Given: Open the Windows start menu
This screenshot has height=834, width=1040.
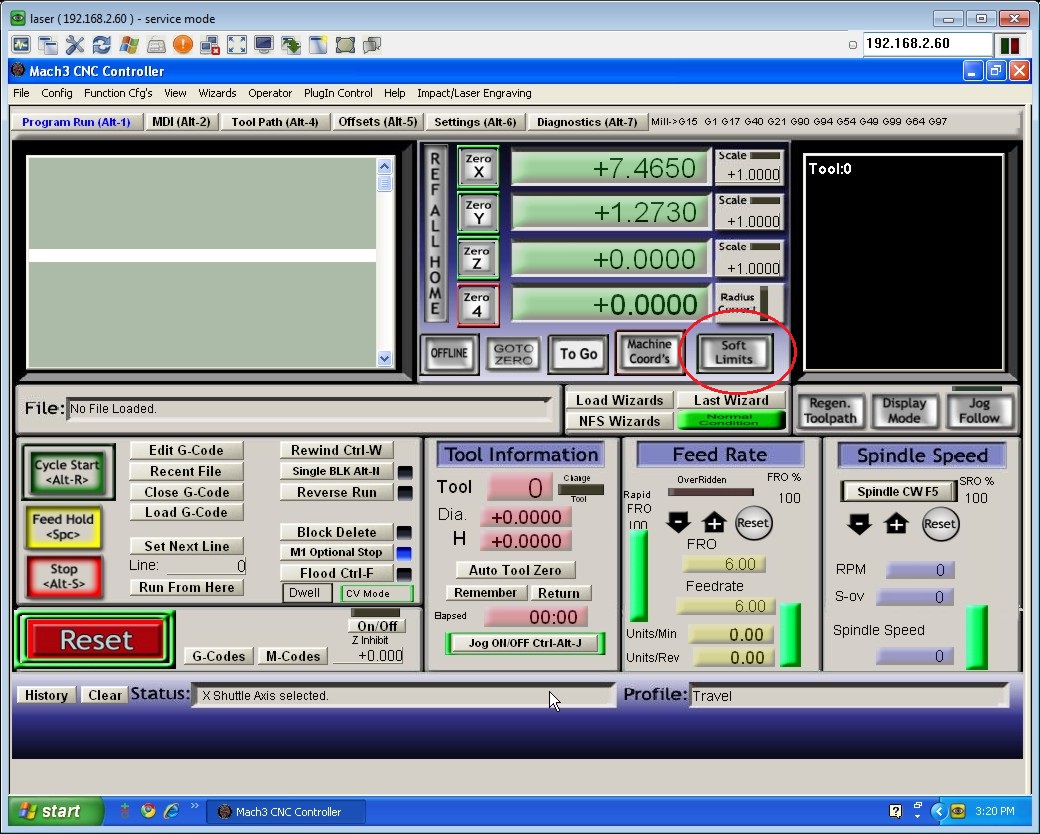Looking at the screenshot, I should [56, 811].
